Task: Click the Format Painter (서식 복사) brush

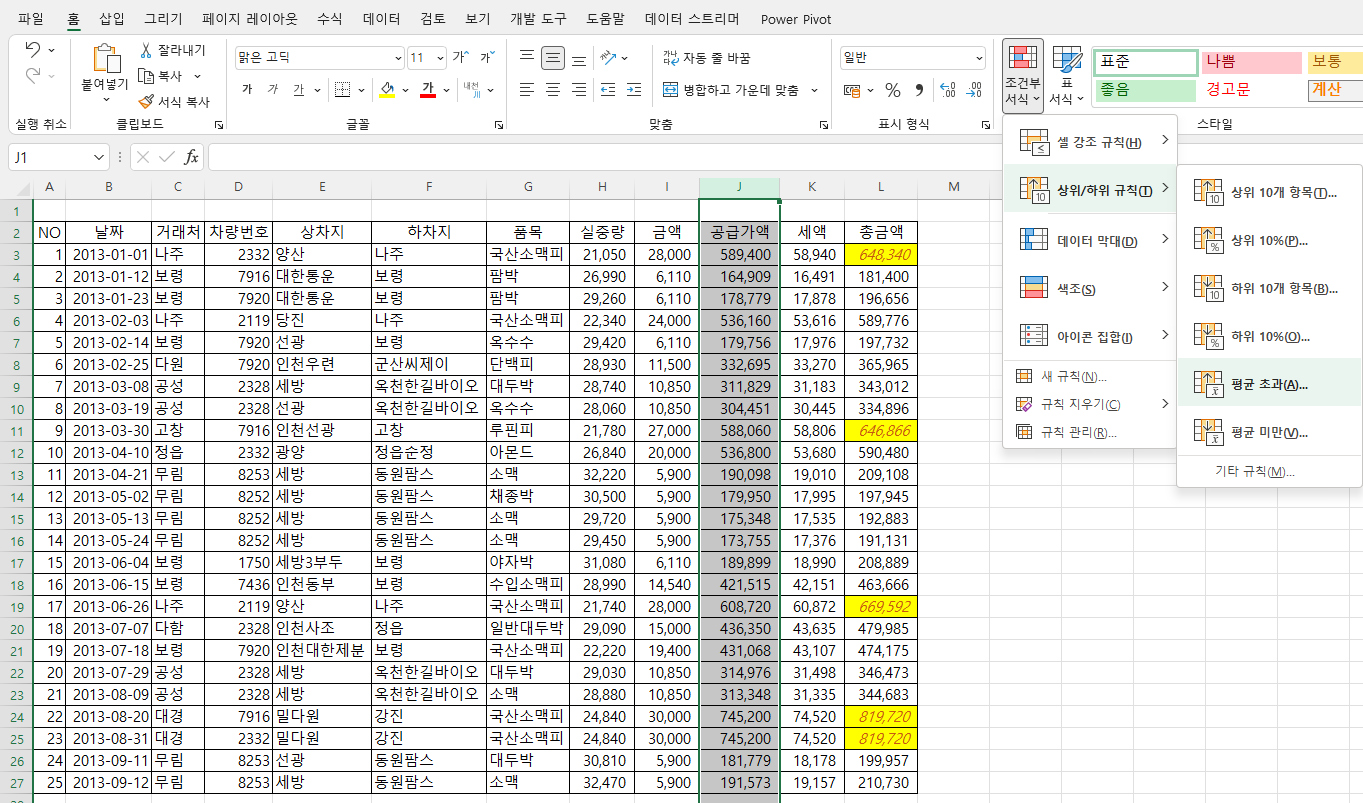Action: pos(147,101)
